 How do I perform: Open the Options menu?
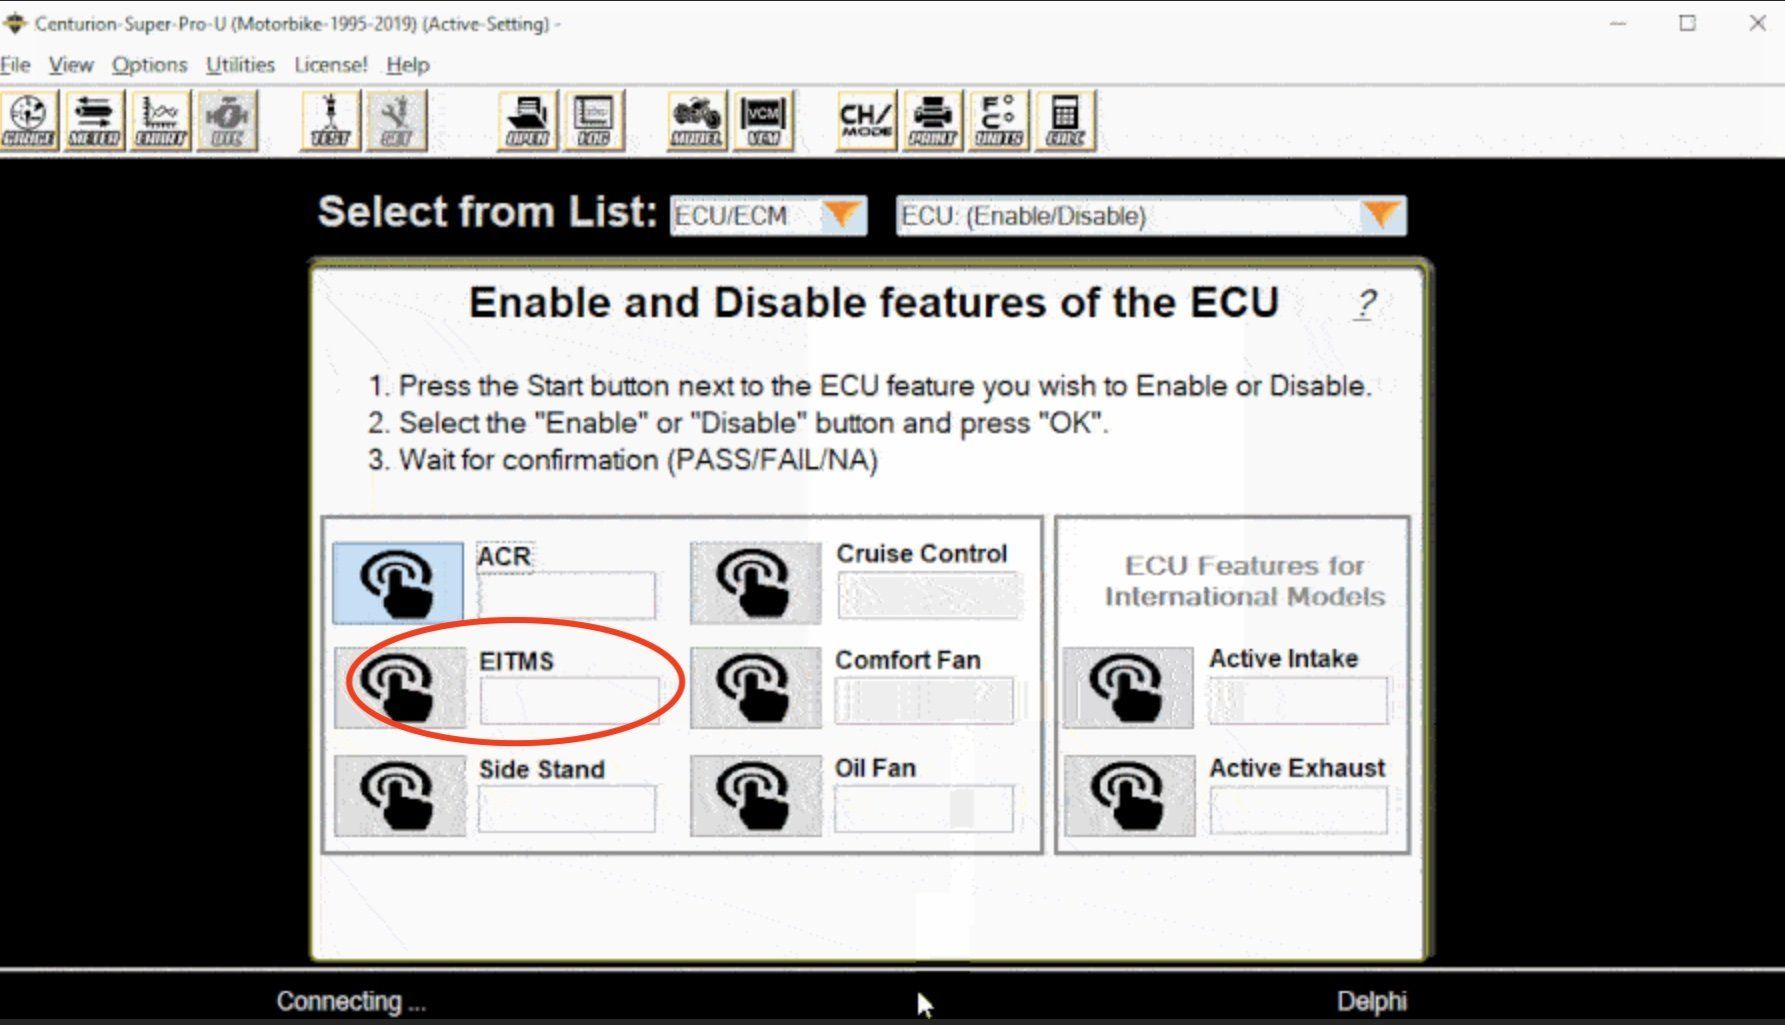pyautogui.click(x=149, y=65)
